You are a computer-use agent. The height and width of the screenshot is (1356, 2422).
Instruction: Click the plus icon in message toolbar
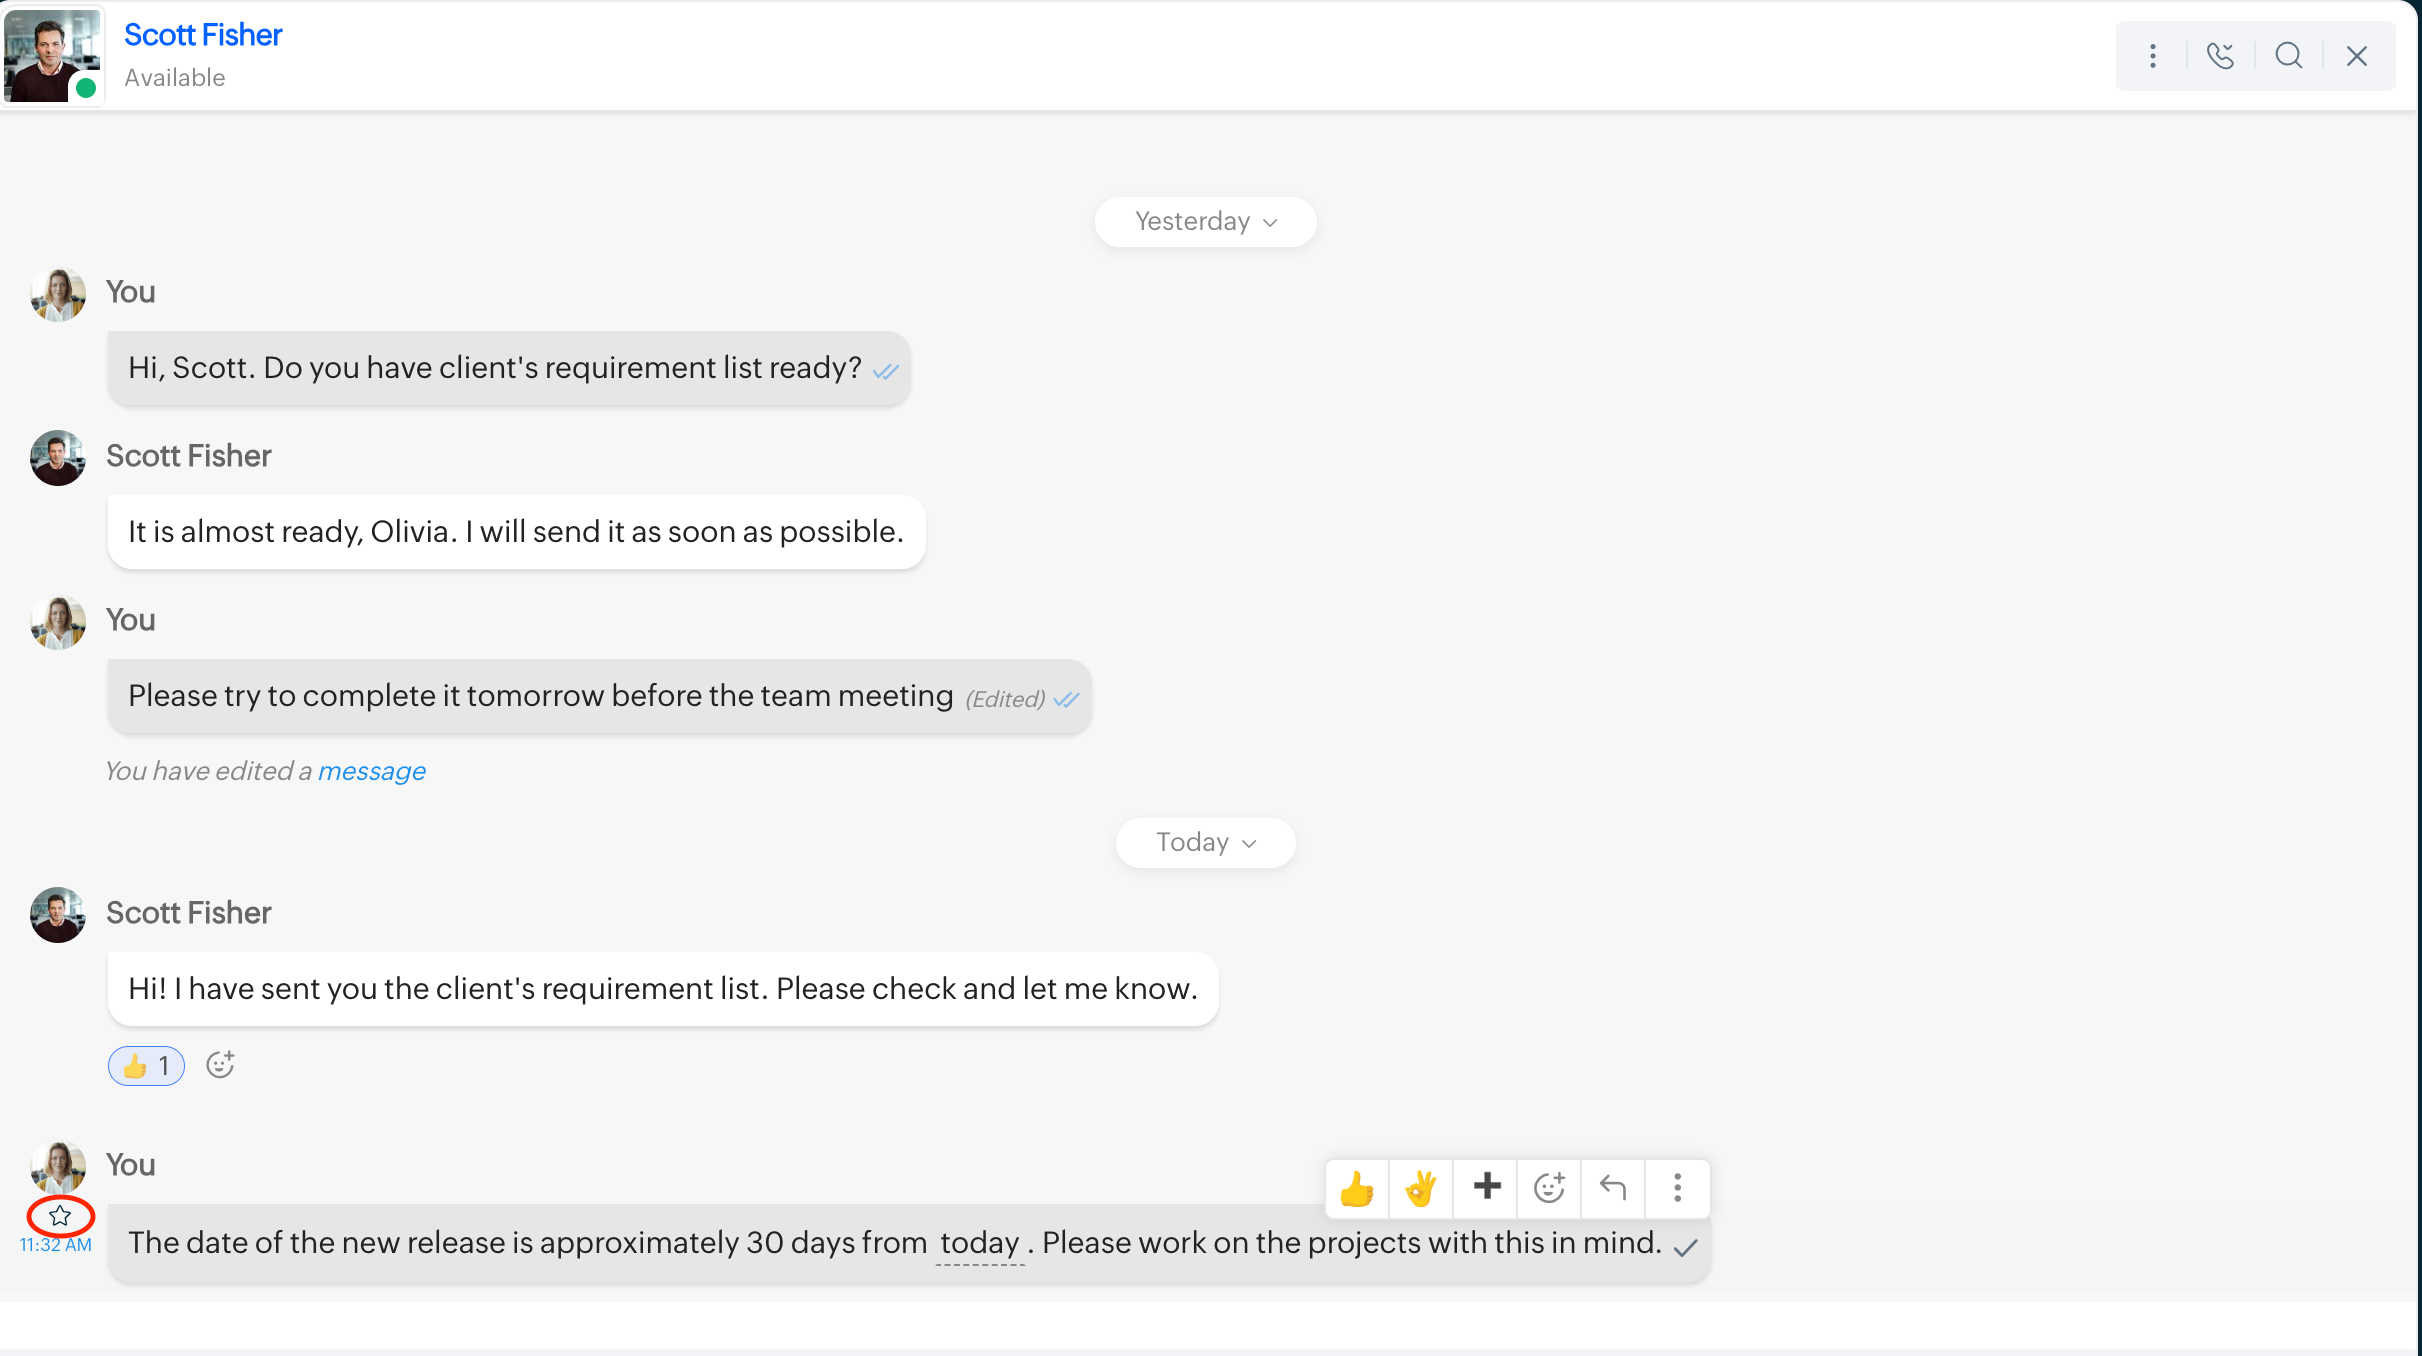1487,1187
